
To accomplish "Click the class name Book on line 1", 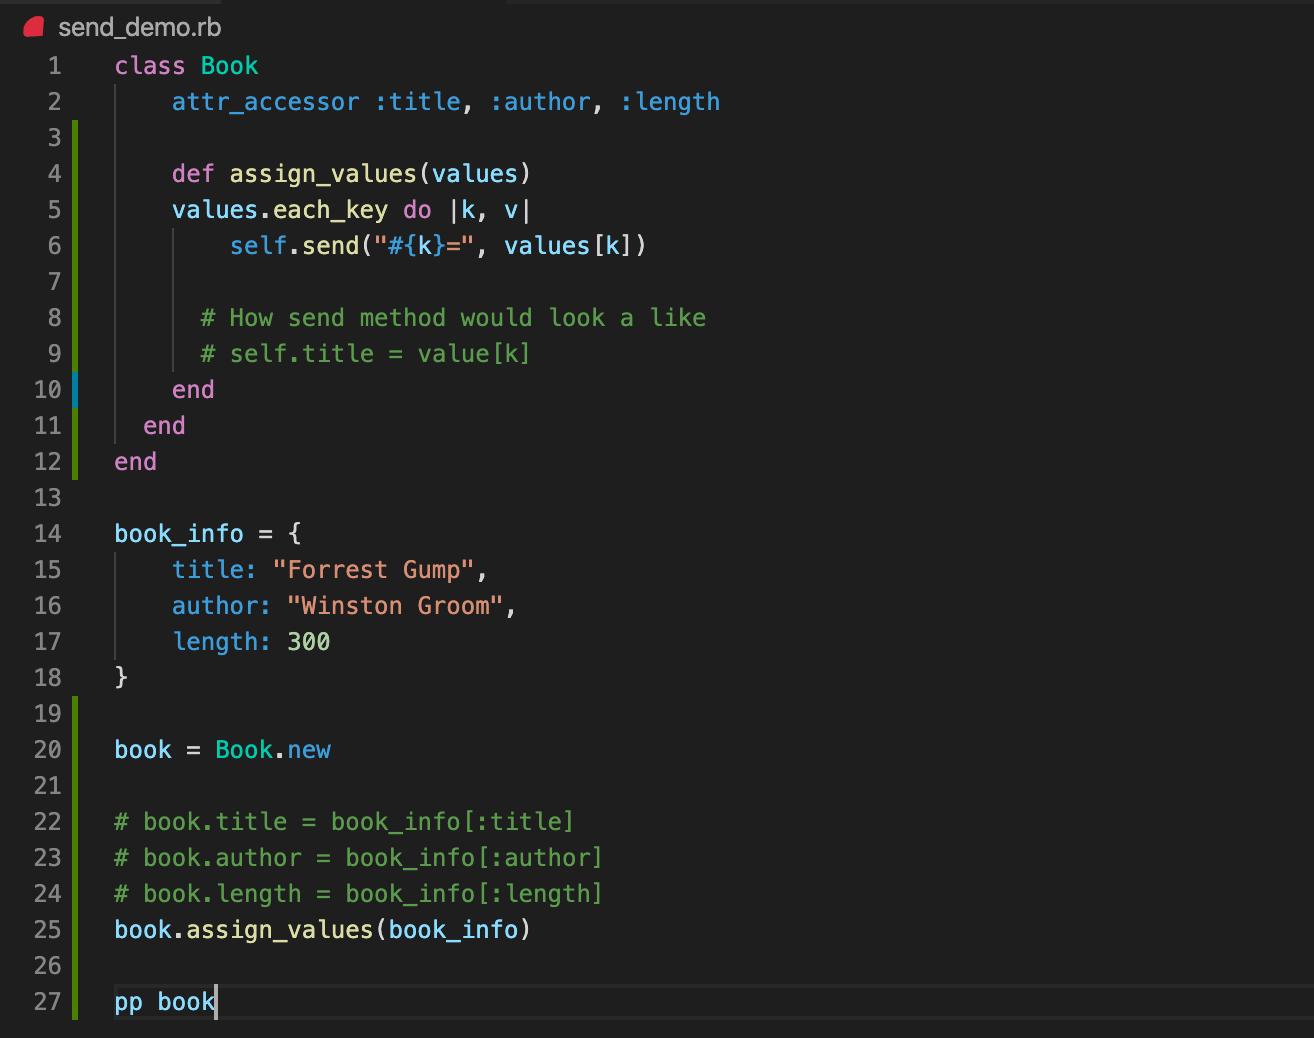I will 229,66.
